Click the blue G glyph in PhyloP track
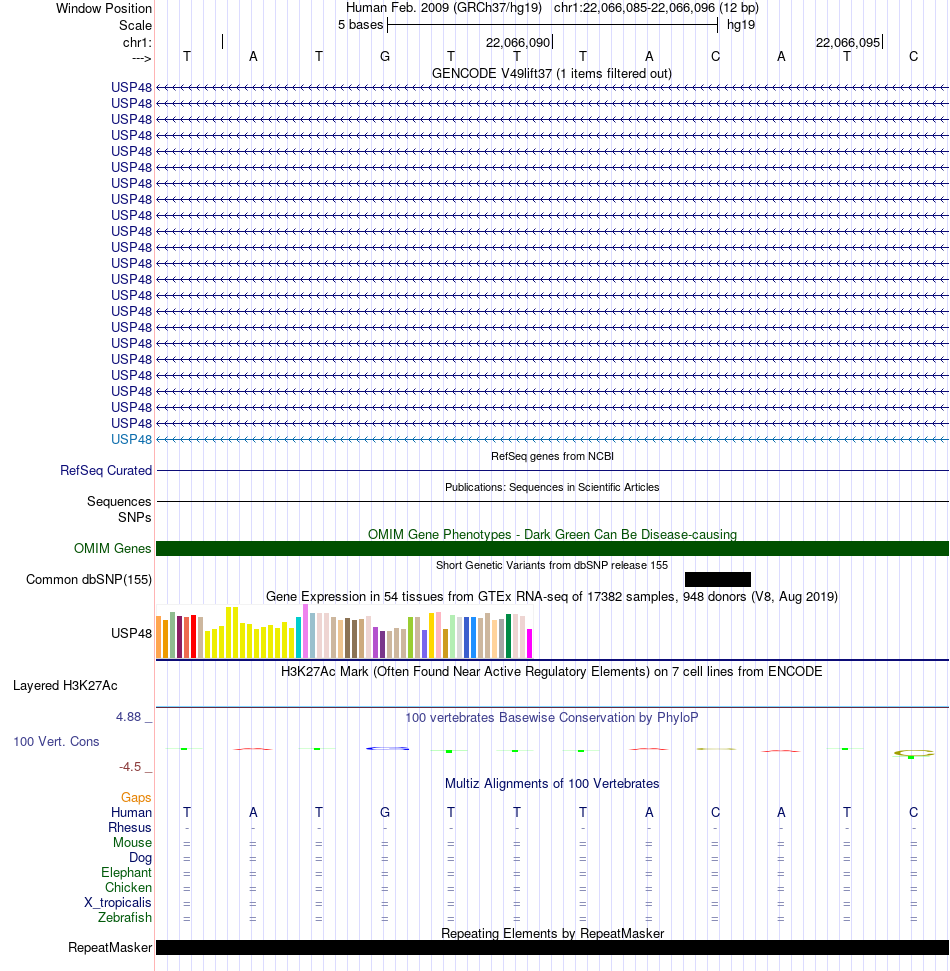Screen dimensions: 950x971 coord(388,749)
